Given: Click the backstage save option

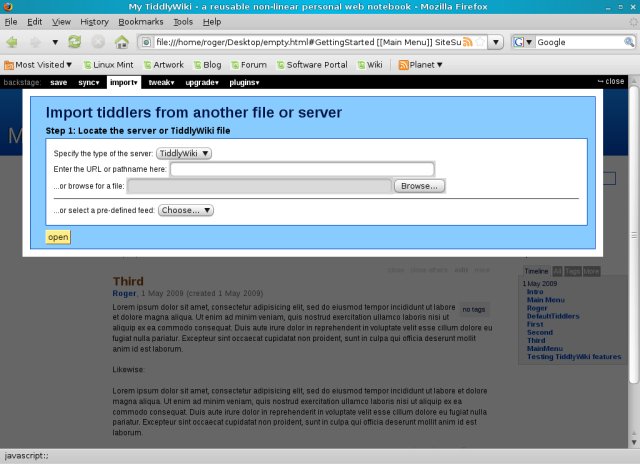Looking at the screenshot, I should pyautogui.click(x=59, y=82).
